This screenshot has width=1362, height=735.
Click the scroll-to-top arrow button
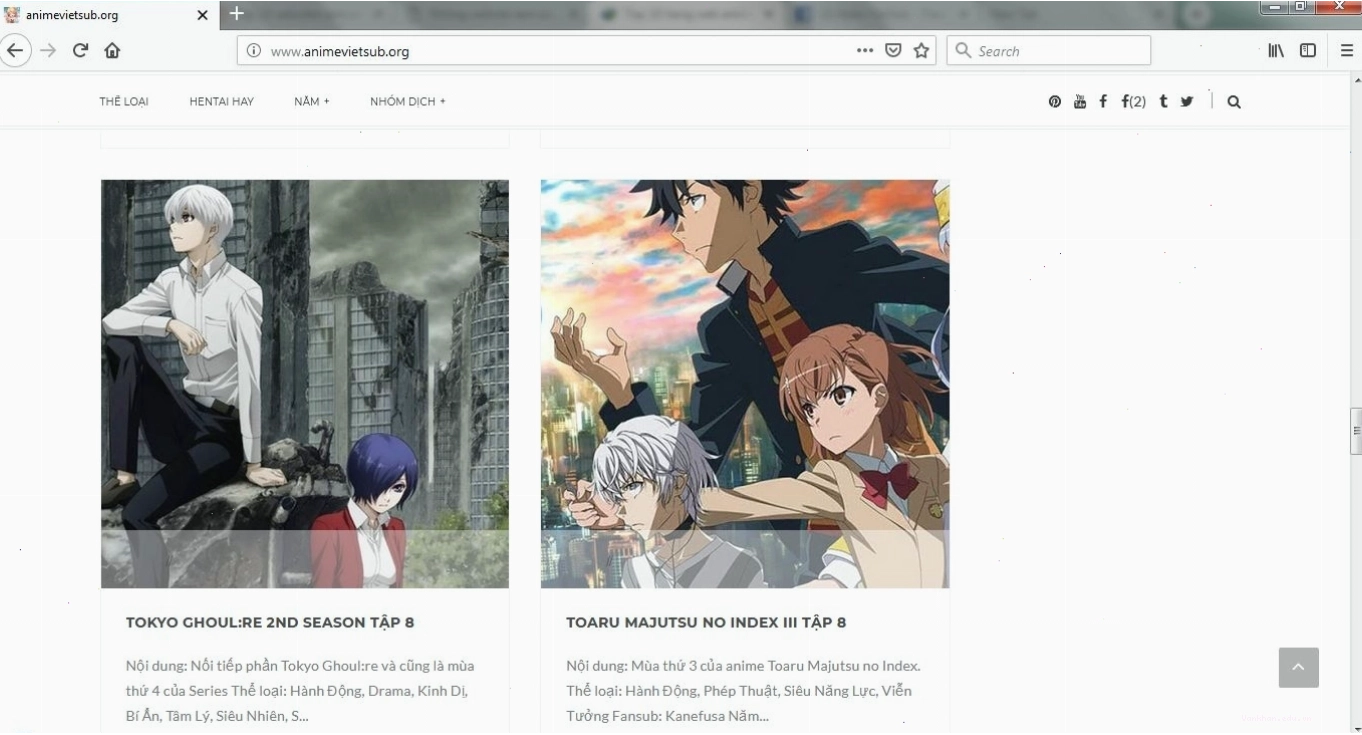(1298, 667)
